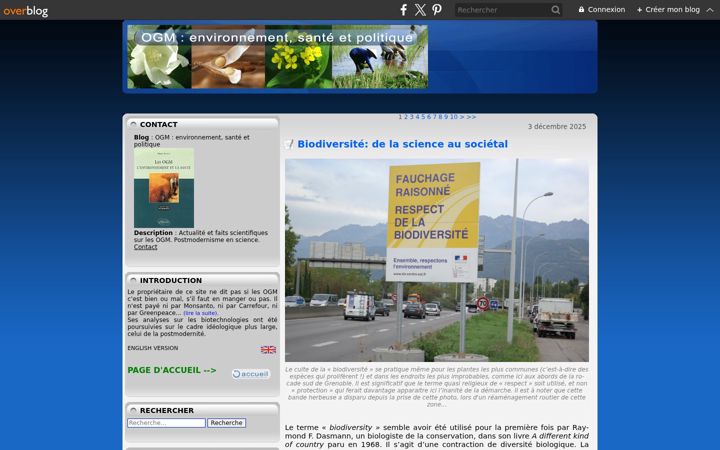The height and width of the screenshot is (450, 720).
Task: Share on X (Twitter) icon
Action: pos(420,10)
